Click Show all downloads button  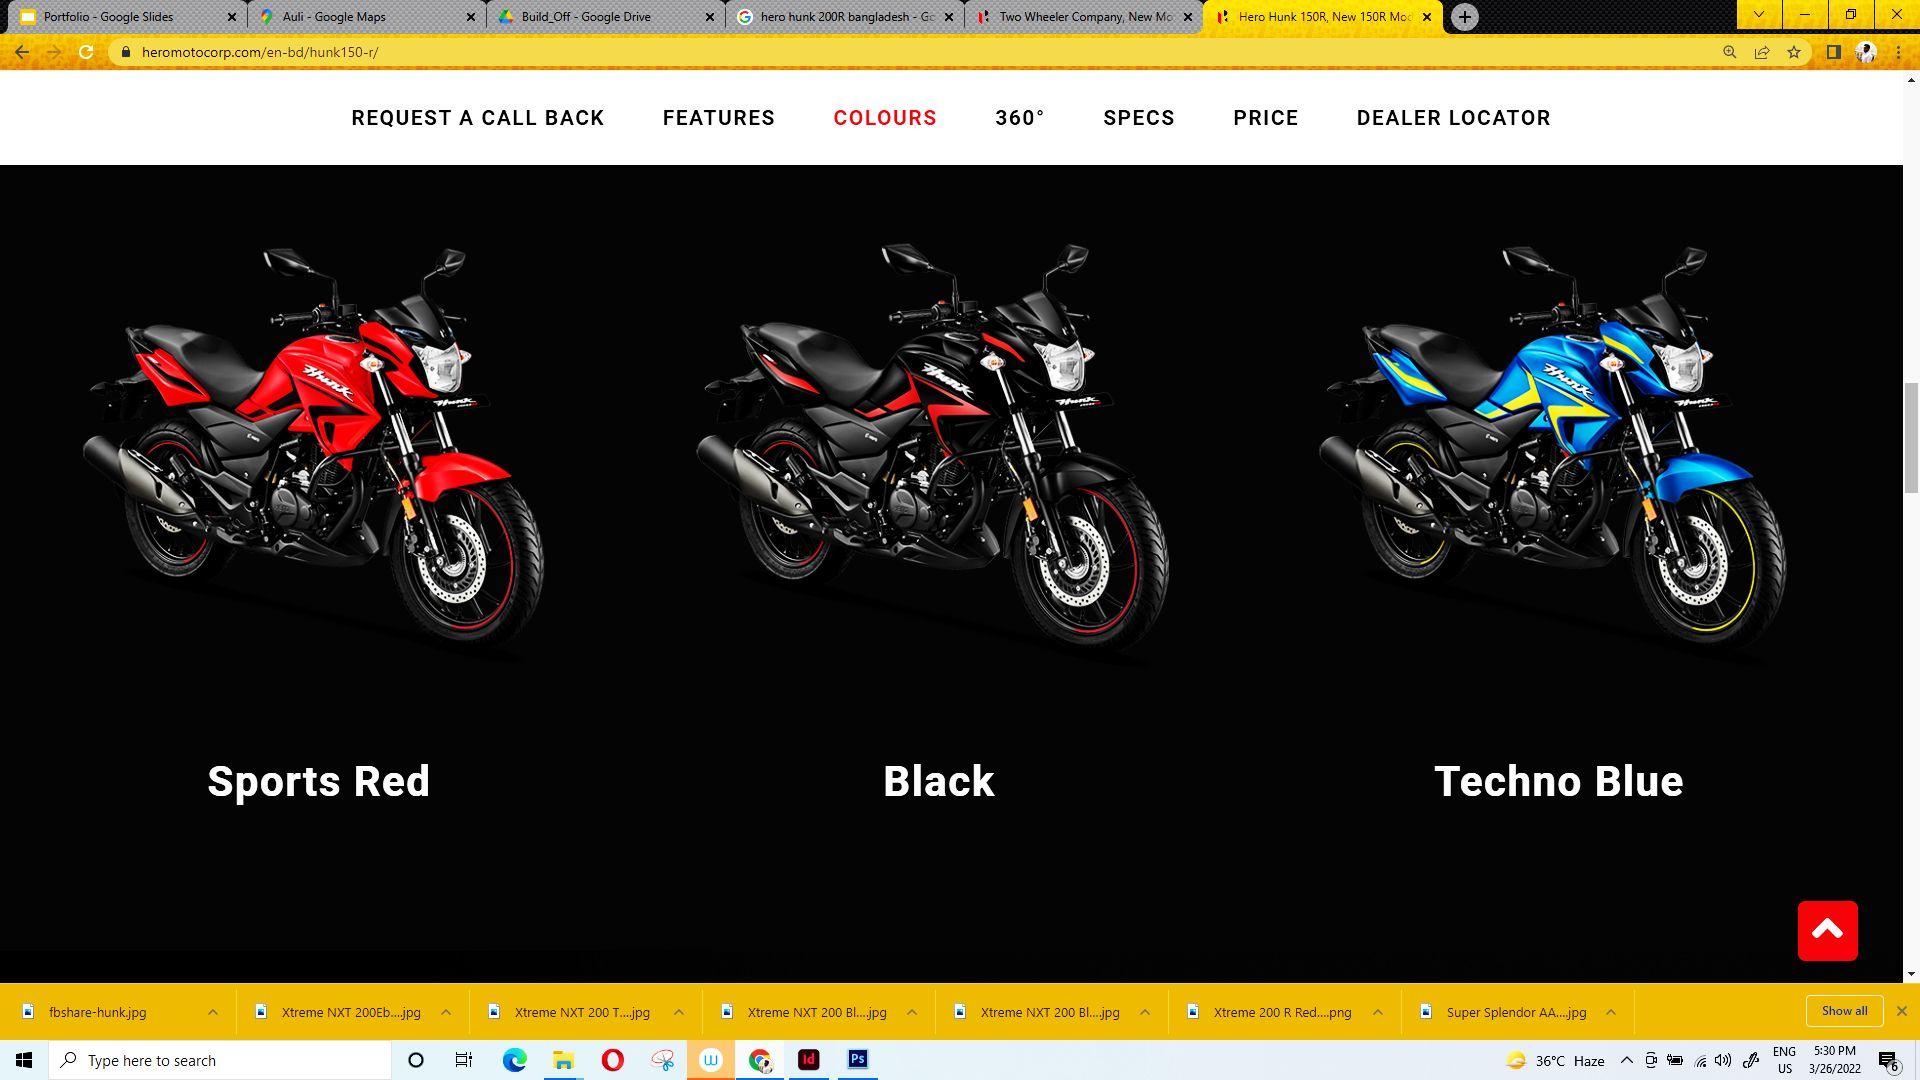pyautogui.click(x=1844, y=1011)
